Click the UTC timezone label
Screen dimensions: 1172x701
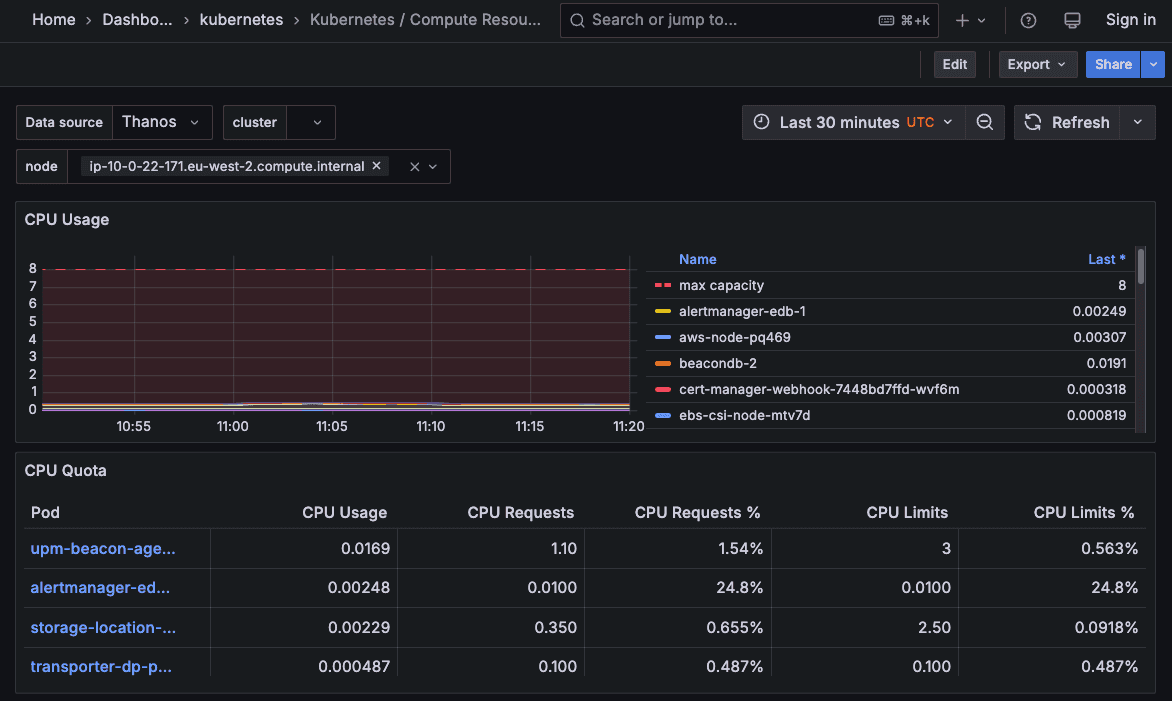click(920, 122)
